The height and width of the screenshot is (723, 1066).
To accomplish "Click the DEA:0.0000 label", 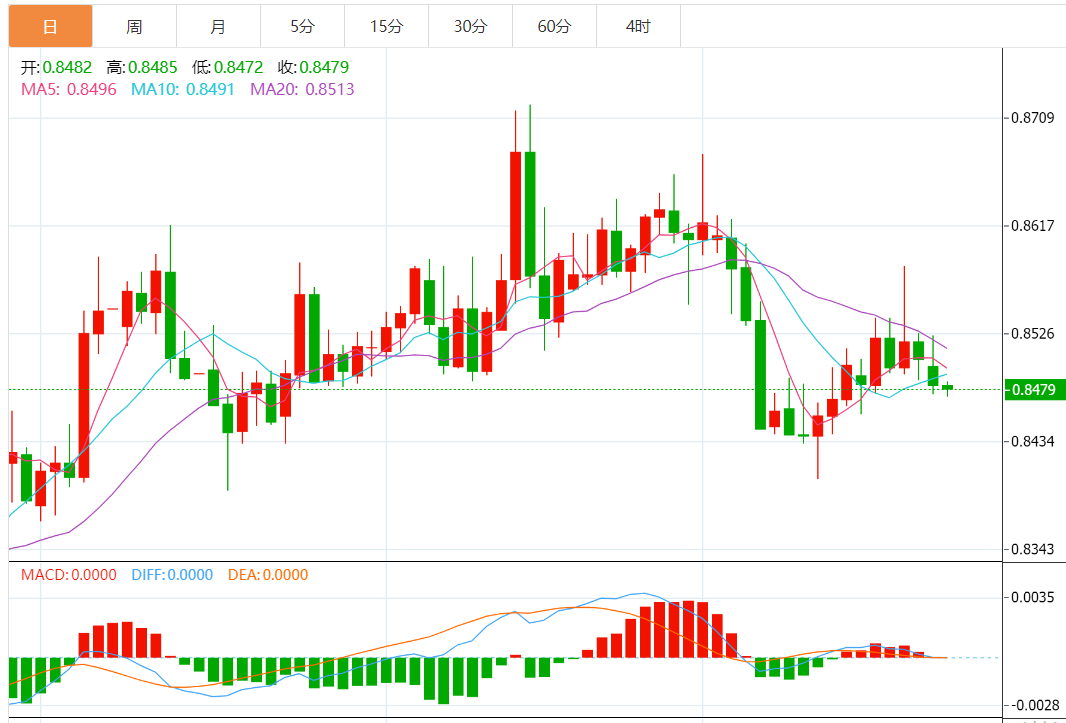I will click(268, 575).
